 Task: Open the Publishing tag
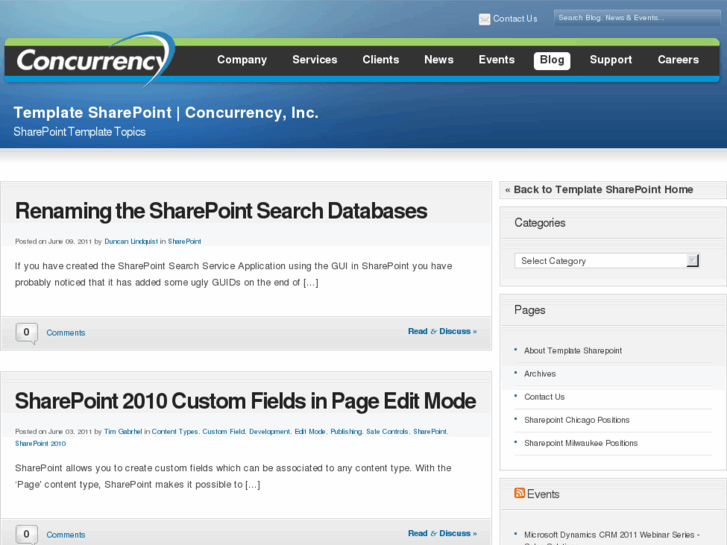pyautogui.click(x=346, y=431)
